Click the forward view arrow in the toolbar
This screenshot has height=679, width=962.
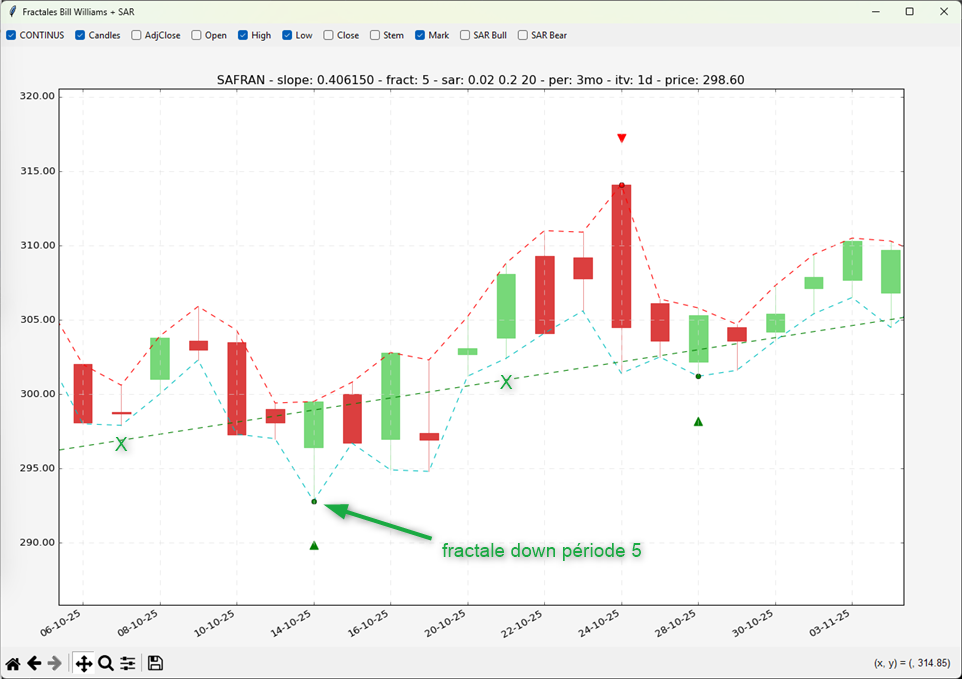pyautogui.click(x=55, y=663)
